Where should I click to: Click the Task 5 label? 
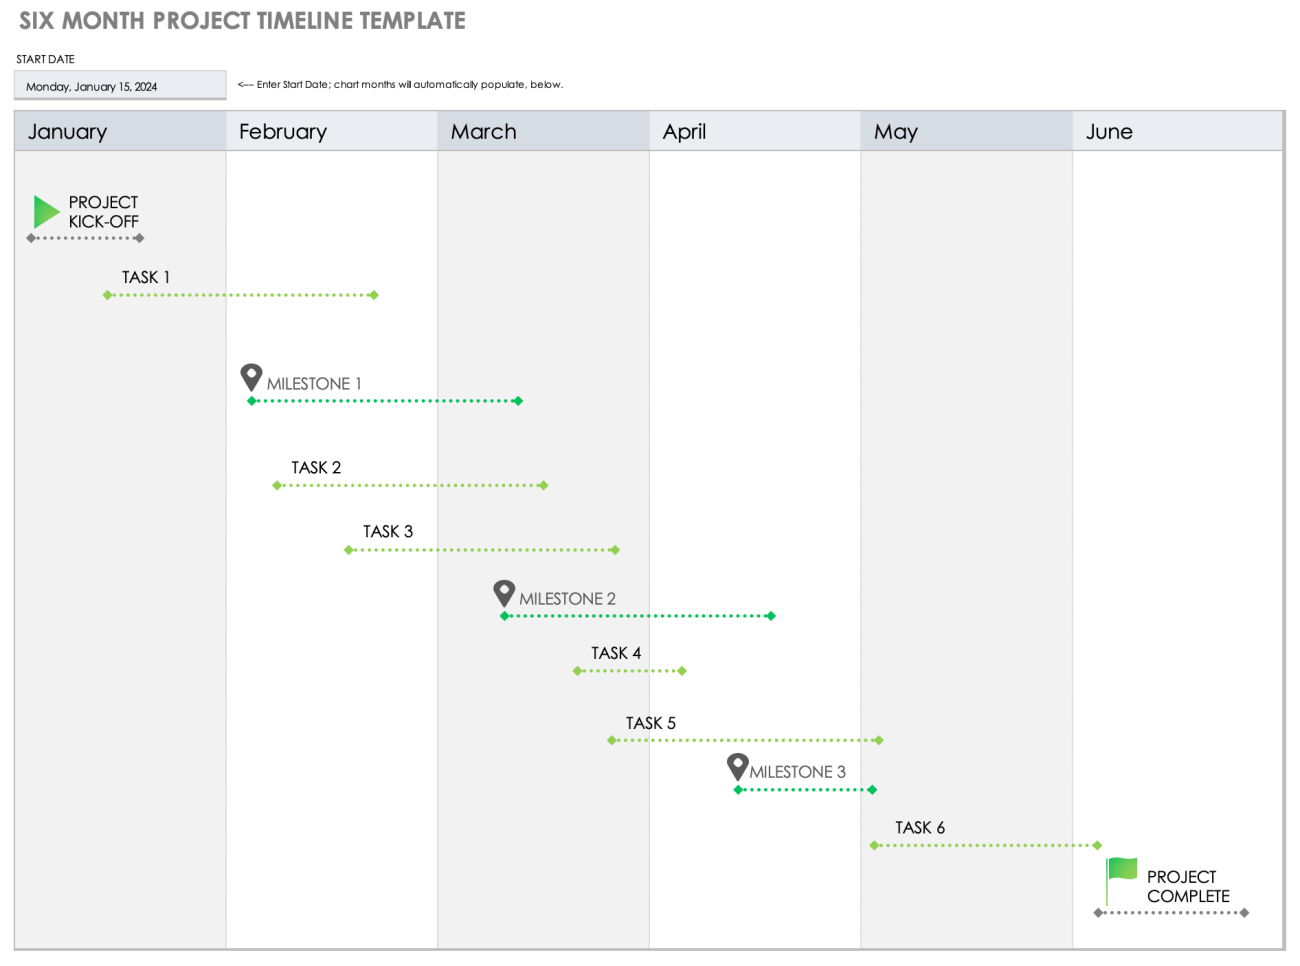(x=651, y=723)
